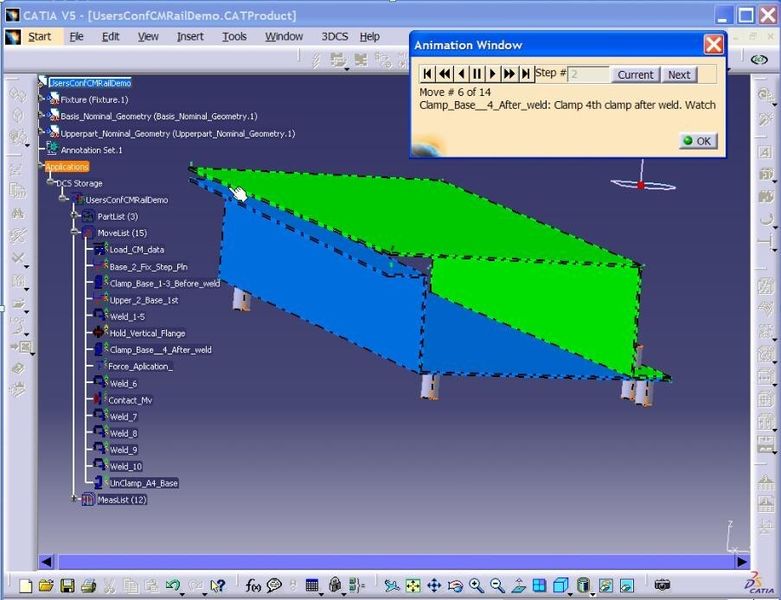Screen dimensions: 781x600
Task: Select the Pan tool icon
Action: [x=434, y=586]
